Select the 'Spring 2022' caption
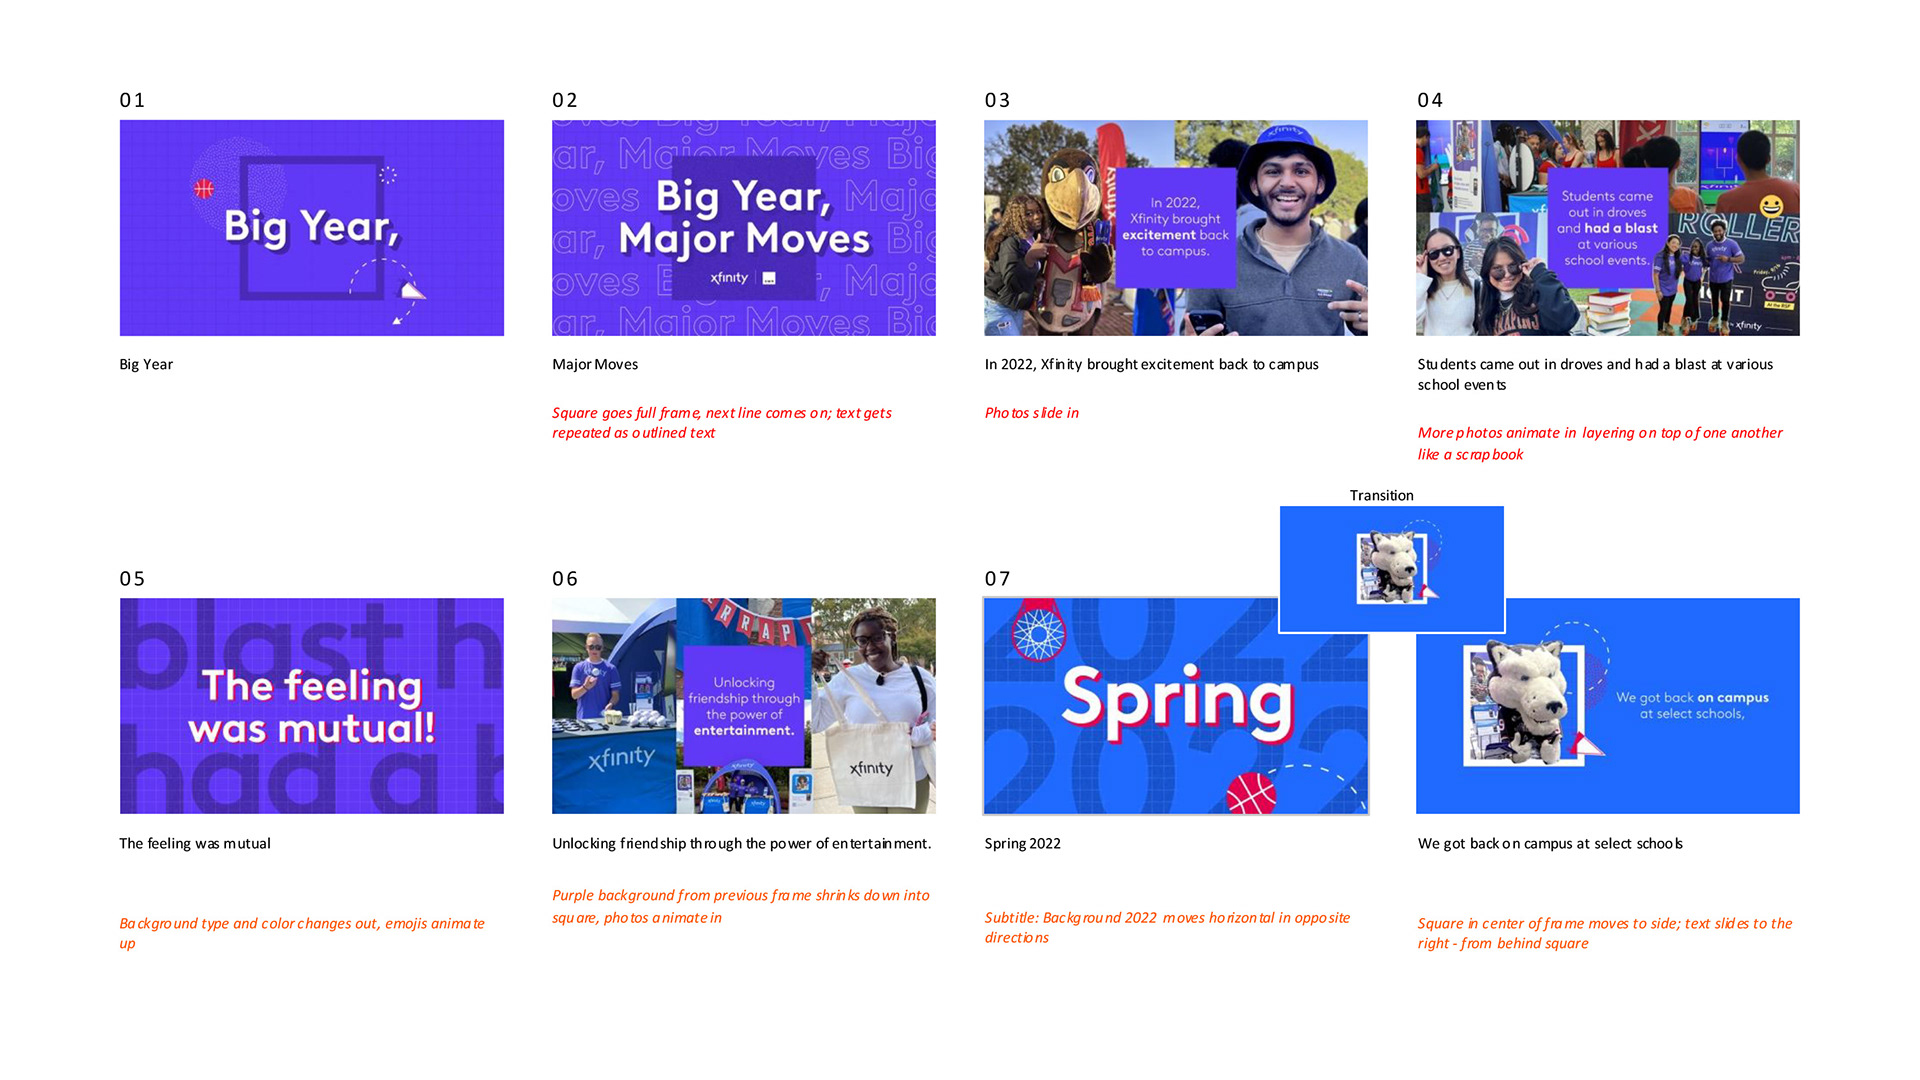This screenshot has height=1080, width=1920. click(x=1022, y=843)
